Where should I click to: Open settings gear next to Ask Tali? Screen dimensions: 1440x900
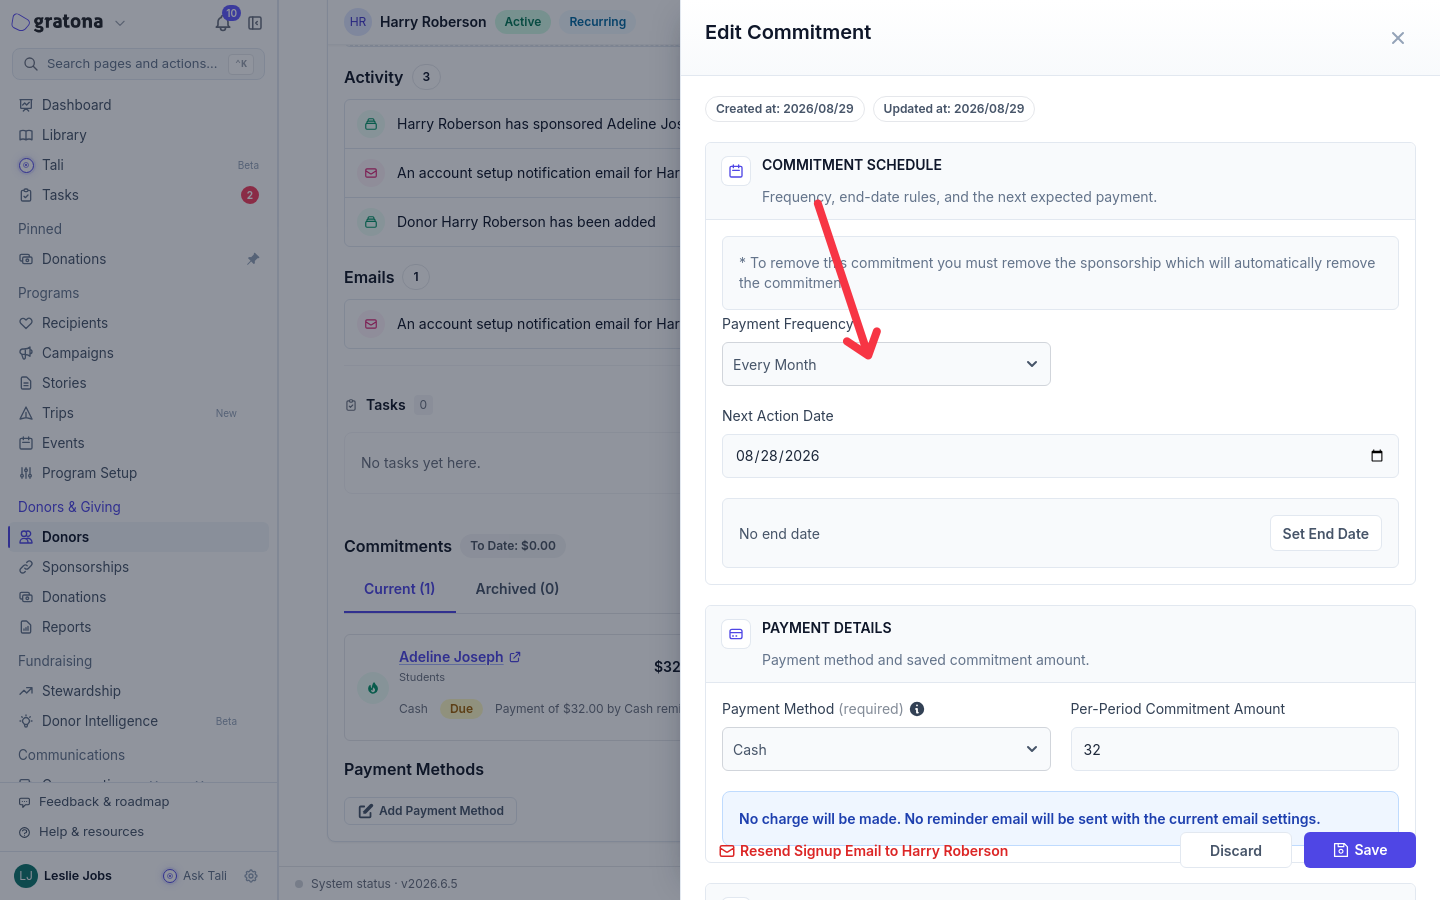[251, 876]
